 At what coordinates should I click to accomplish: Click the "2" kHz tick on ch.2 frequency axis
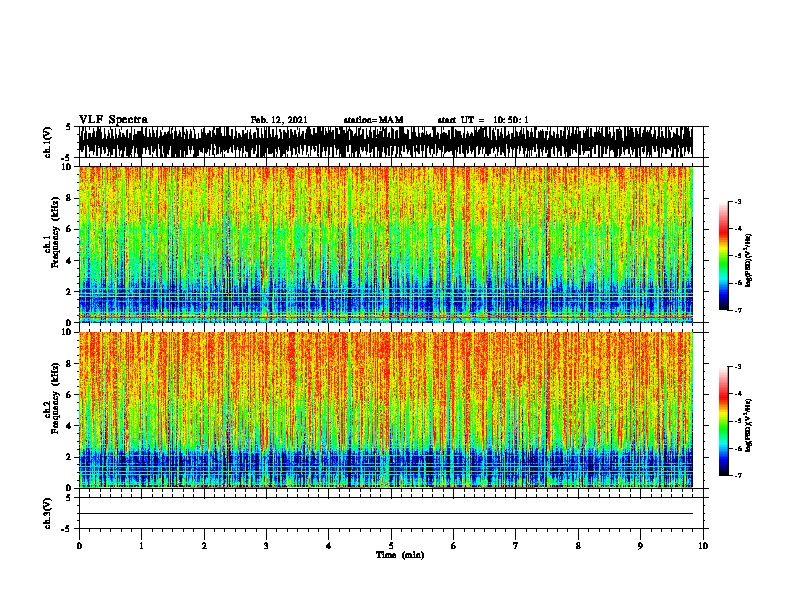69,457
